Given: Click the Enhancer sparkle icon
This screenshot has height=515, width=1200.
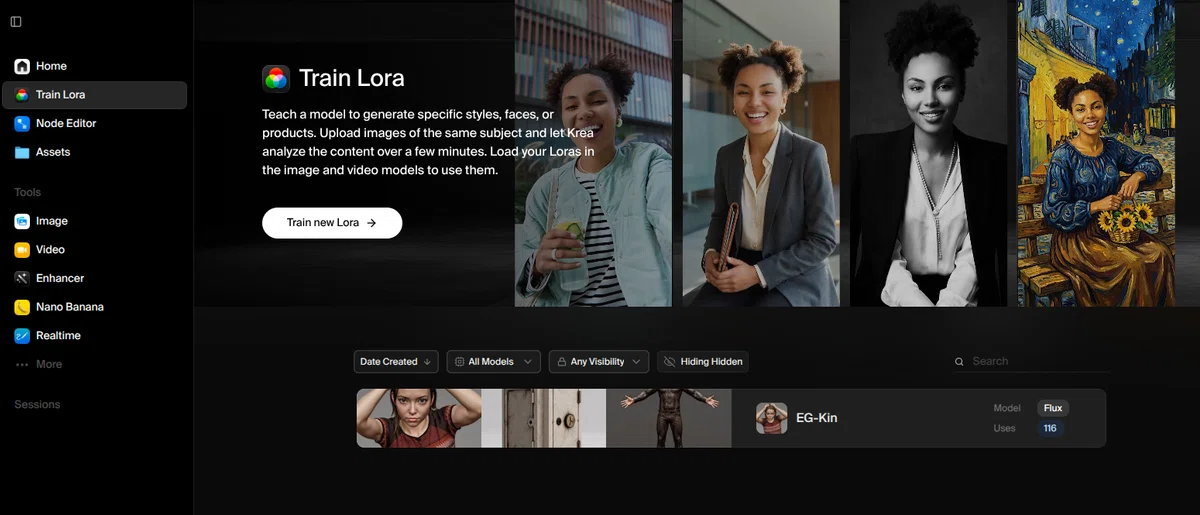Looking at the screenshot, I should 22,278.
